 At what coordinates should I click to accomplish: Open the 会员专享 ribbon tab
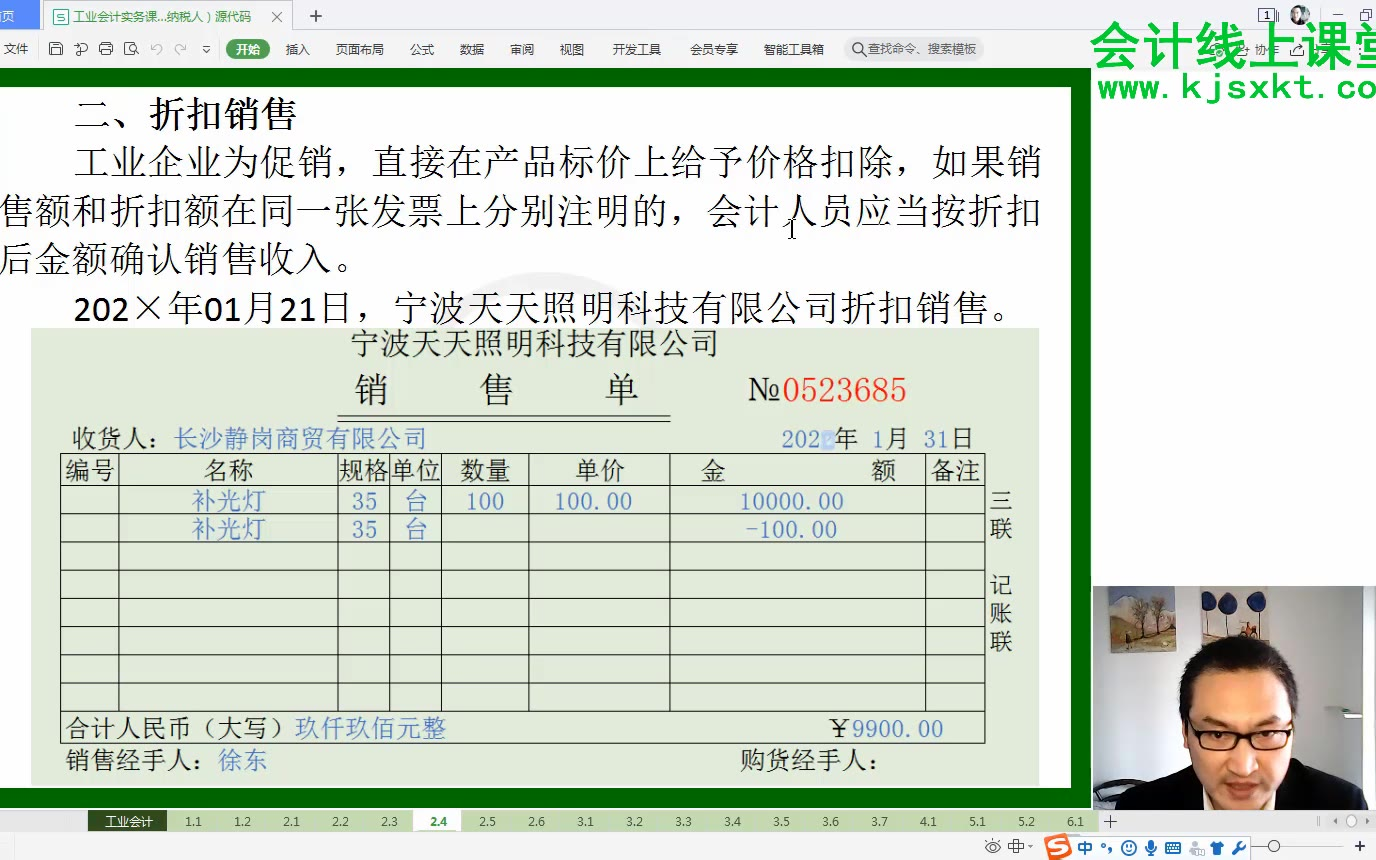point(714,49)
